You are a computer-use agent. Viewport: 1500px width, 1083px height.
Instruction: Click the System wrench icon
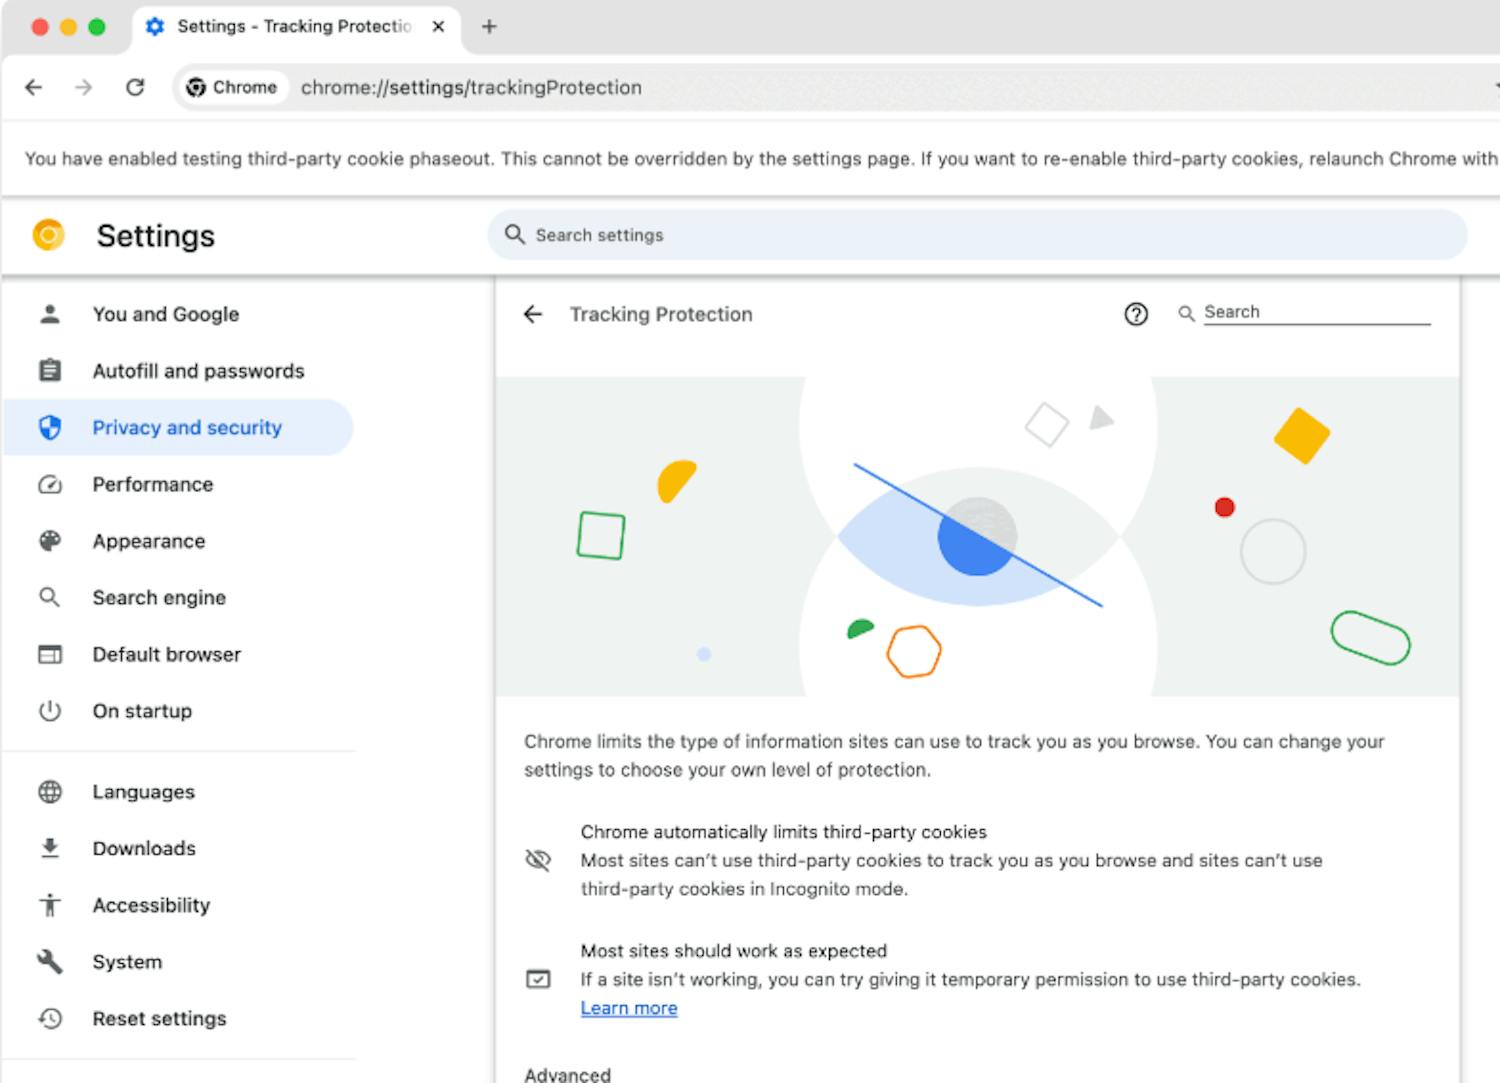click(x=50, y=961)
